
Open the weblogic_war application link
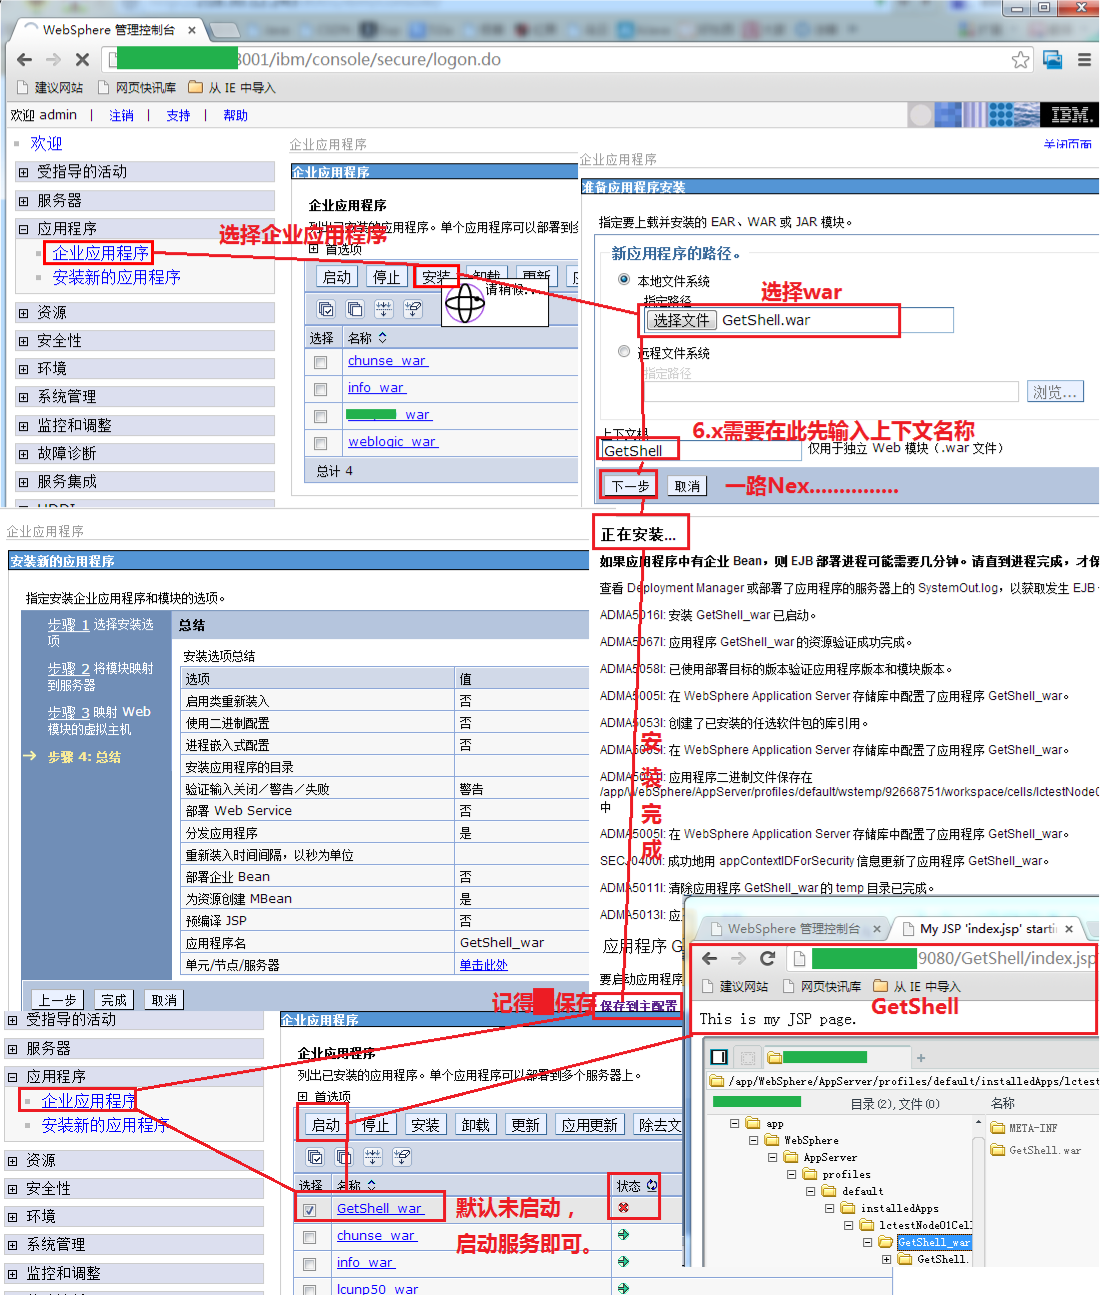pyautogui.click(x=392, y=441)
